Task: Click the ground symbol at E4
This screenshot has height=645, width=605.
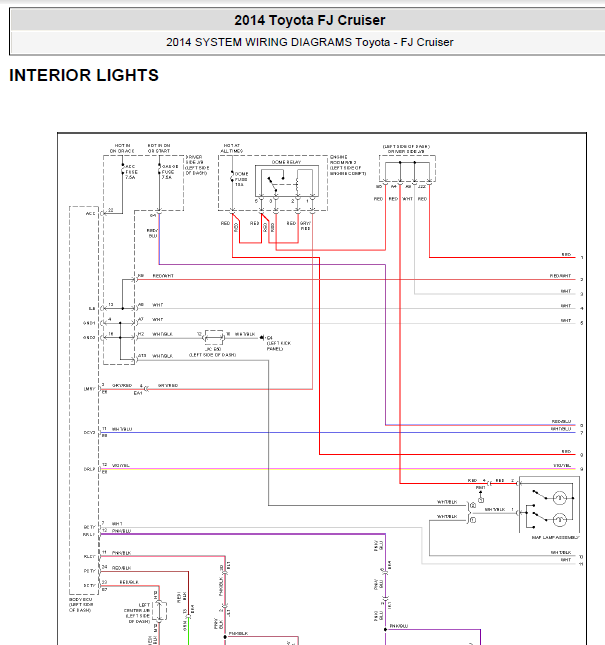Action: pyautogui.click(x=262, y=338)
